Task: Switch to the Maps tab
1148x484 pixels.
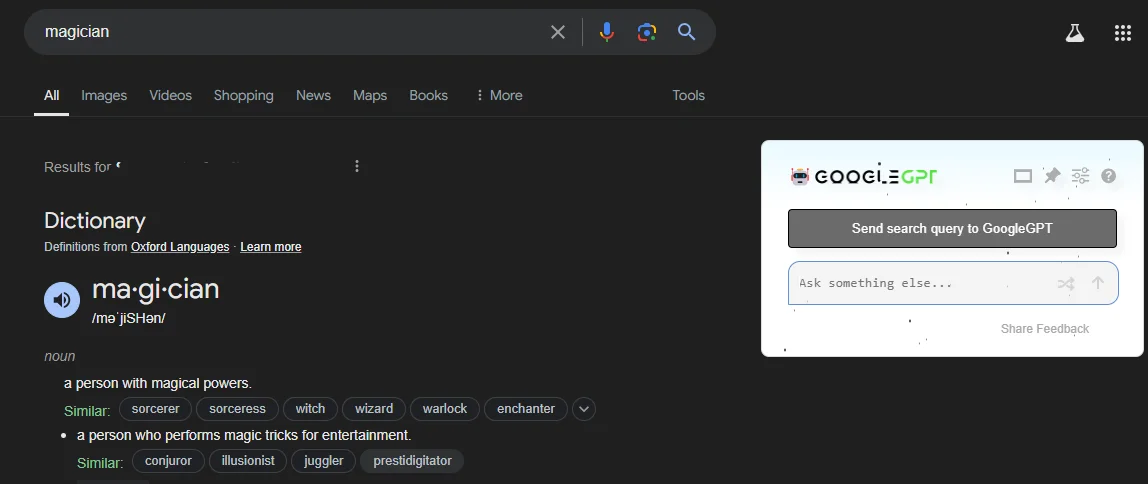Action: 370,95
